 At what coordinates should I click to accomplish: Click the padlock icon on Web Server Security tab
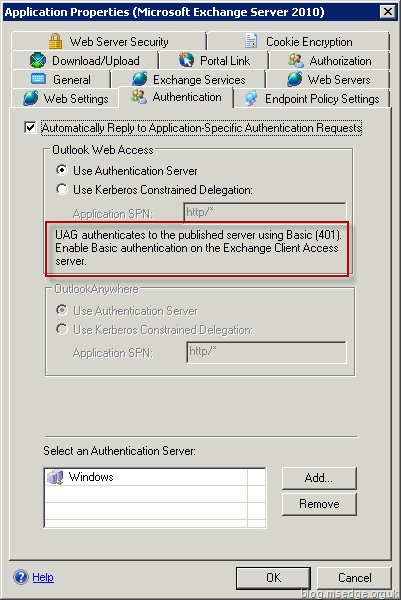[x=55, y=41]
